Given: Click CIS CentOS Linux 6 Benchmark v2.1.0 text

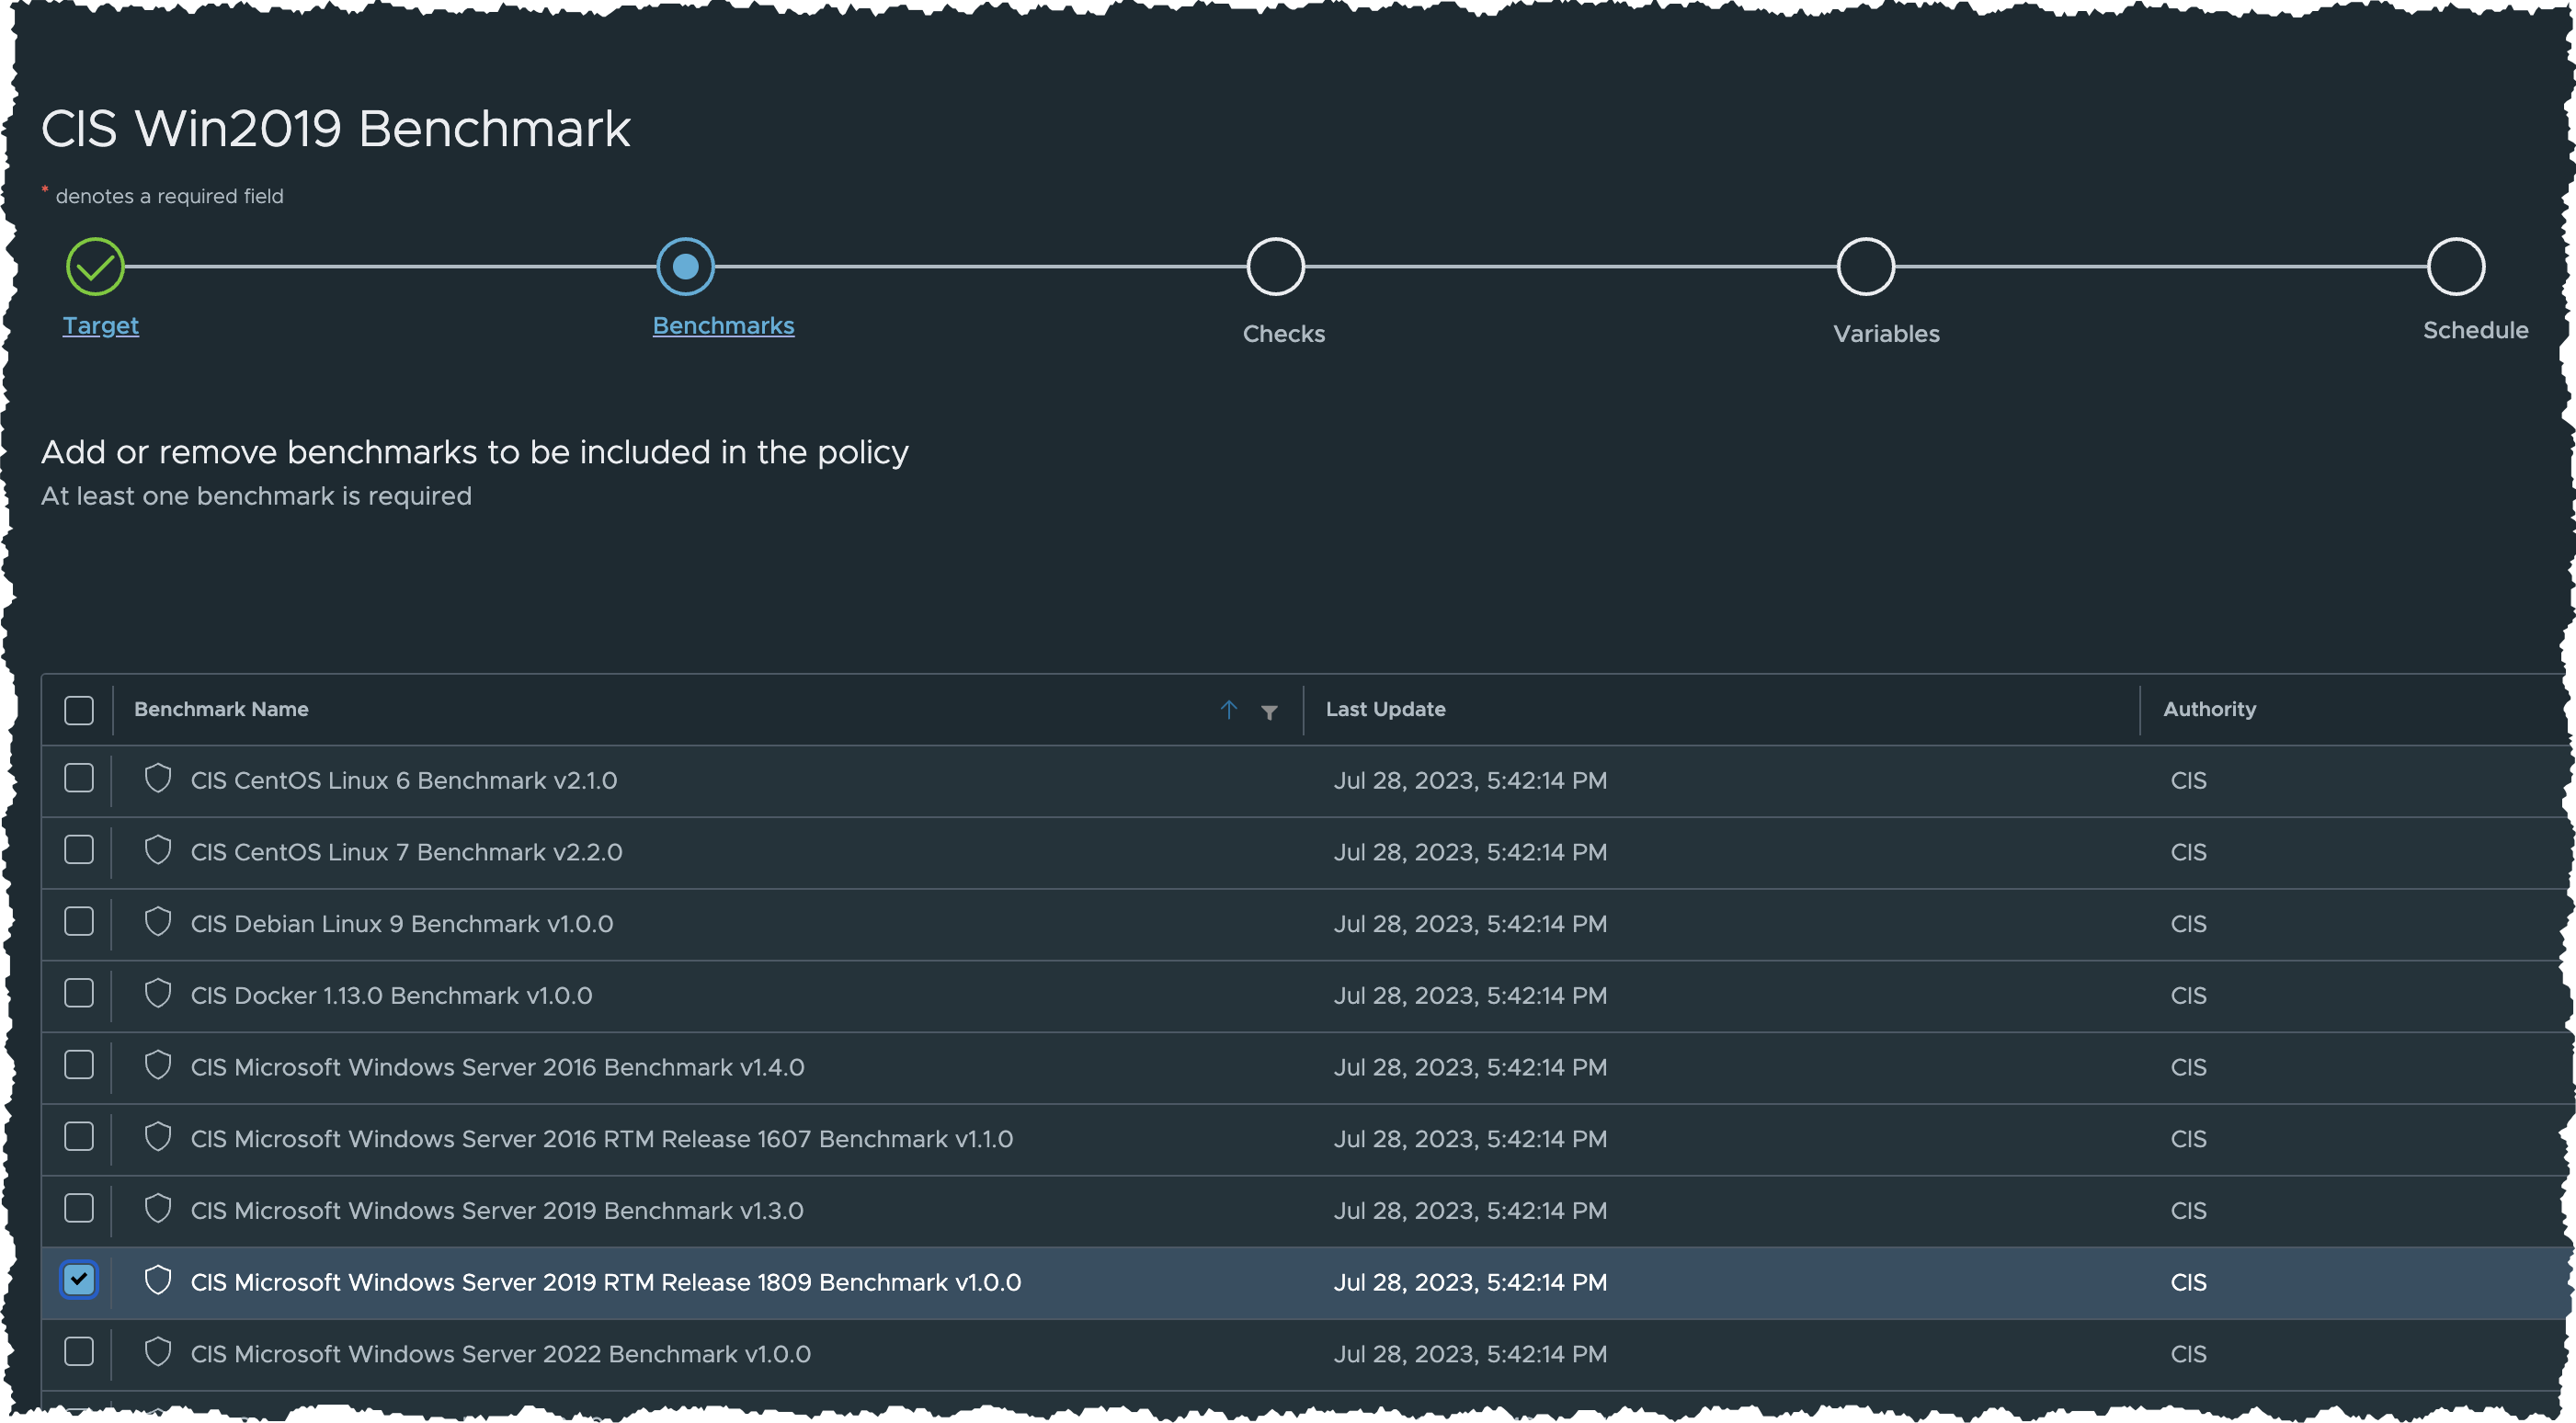Looking at the screenshot, I should coord(404,781).
